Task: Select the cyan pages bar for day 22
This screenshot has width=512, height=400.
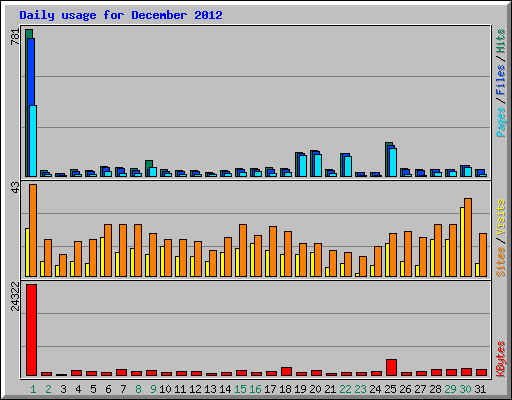Action: click(348, 167)
